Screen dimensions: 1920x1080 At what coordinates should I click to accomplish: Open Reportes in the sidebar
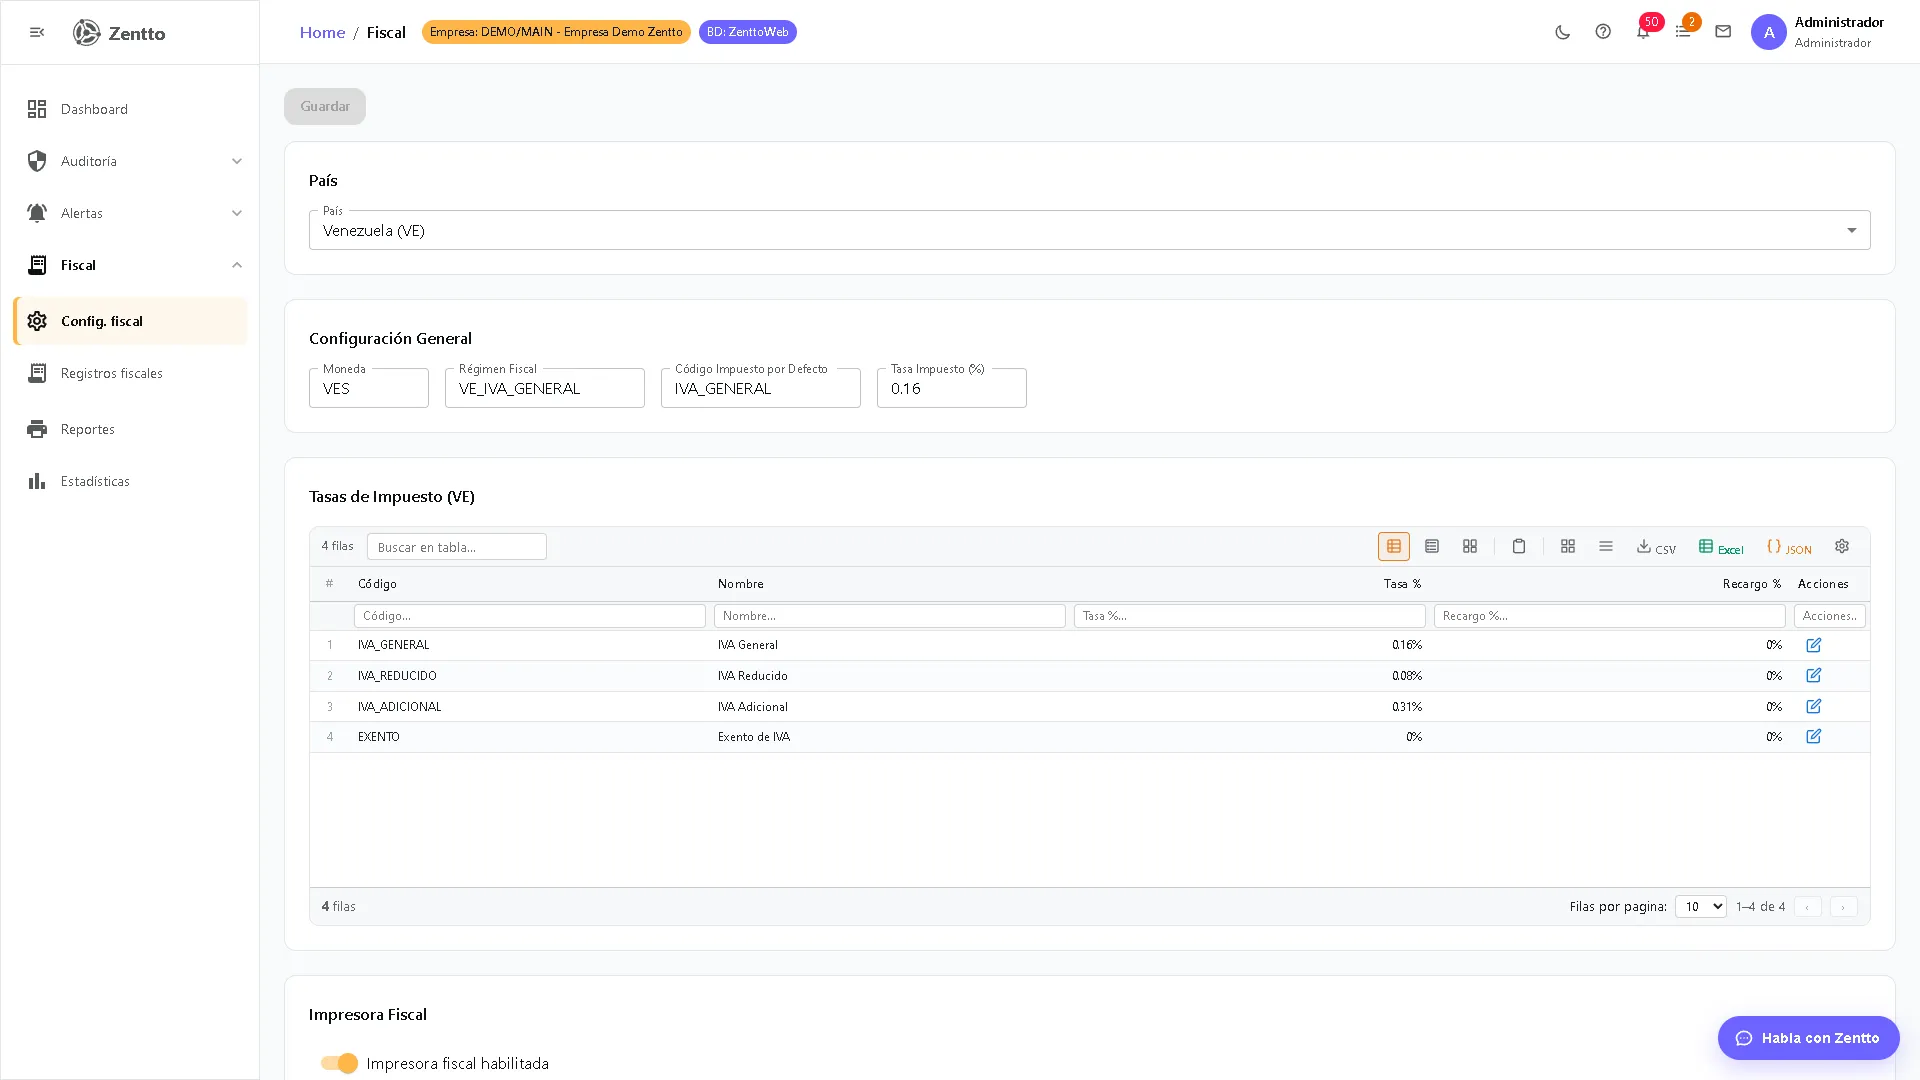(x=130, y=429)
